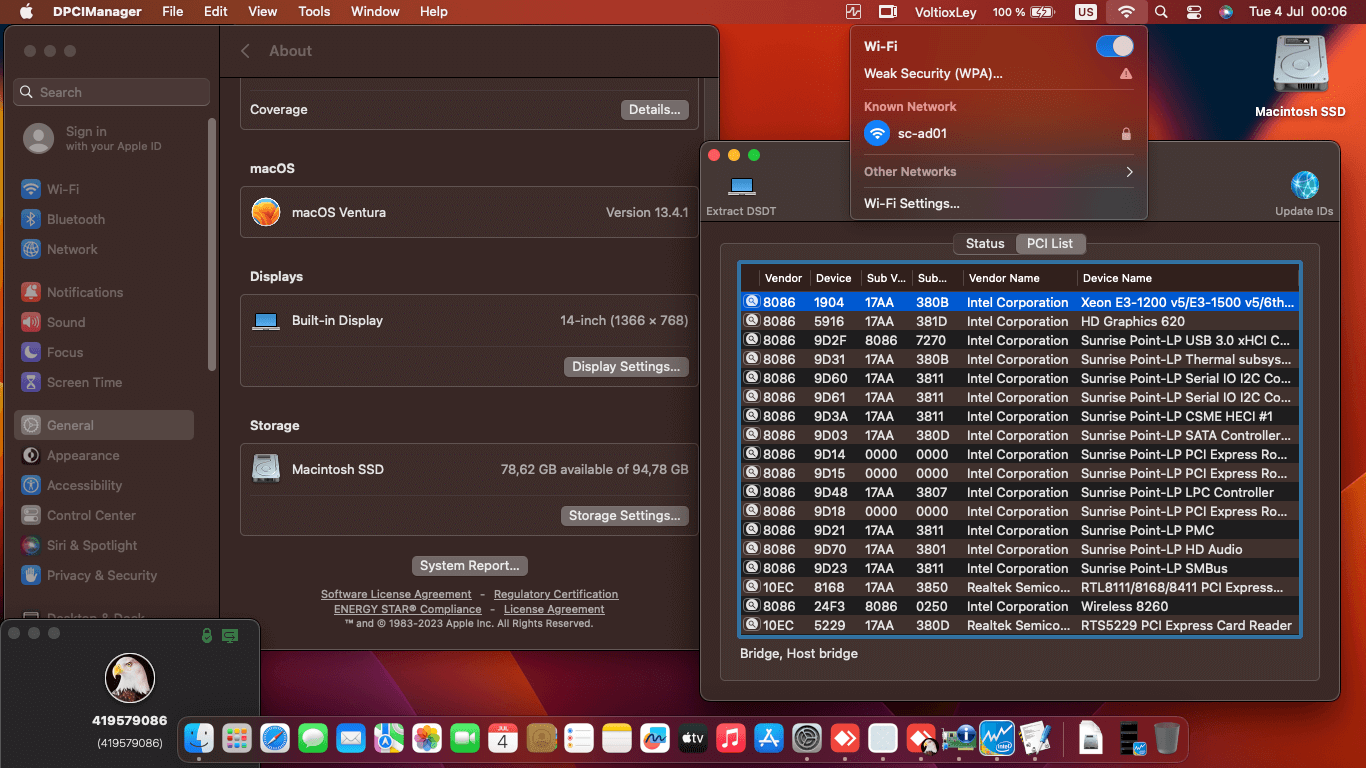The image size is (1366, 768).
Task: Expand Other Networks in the Wi-Fi menu
Action: [x=998, y=172]
